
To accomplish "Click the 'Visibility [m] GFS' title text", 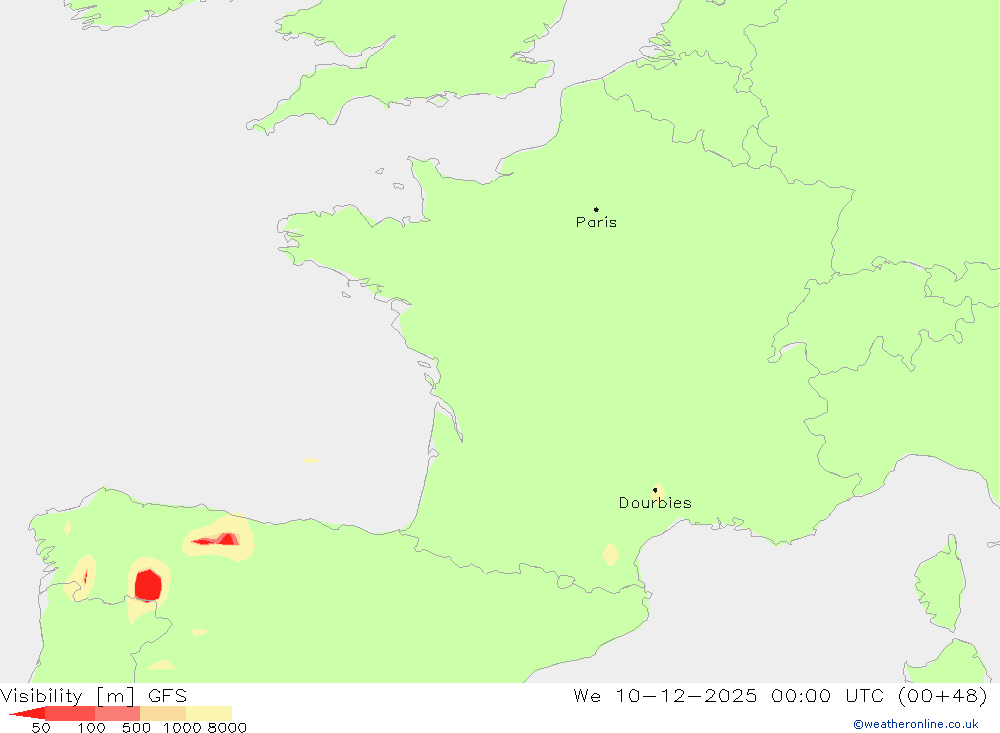I will point(94,696).
